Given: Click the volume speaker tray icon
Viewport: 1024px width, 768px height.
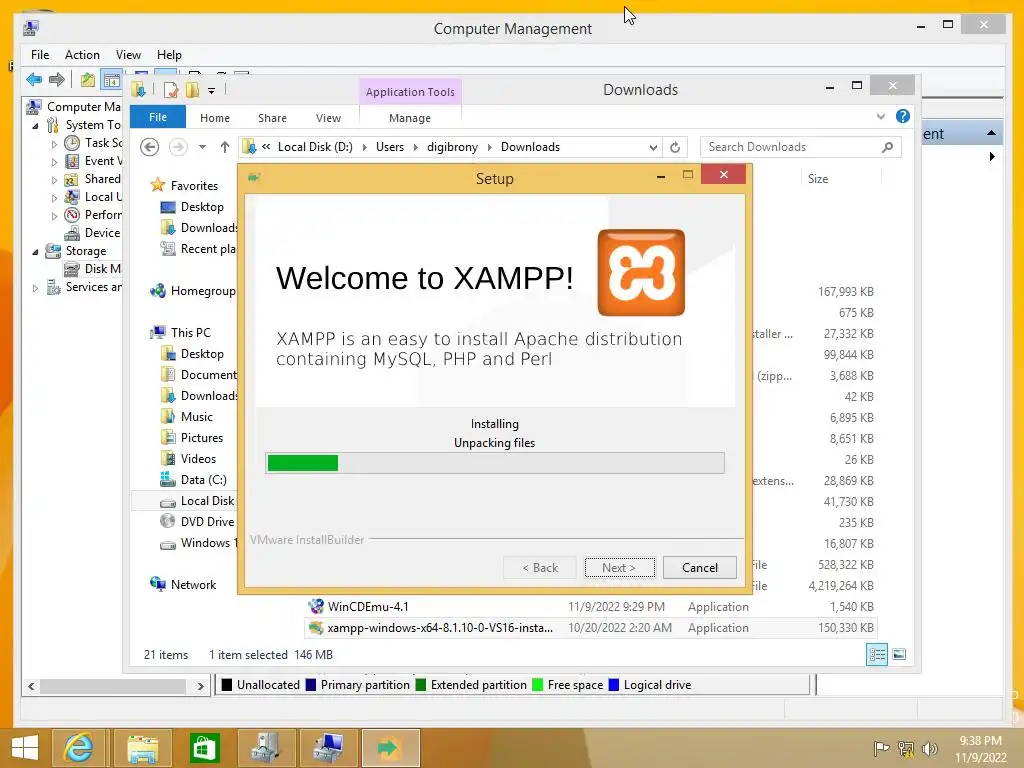Looking at the screenshot, I should point(930,749).
